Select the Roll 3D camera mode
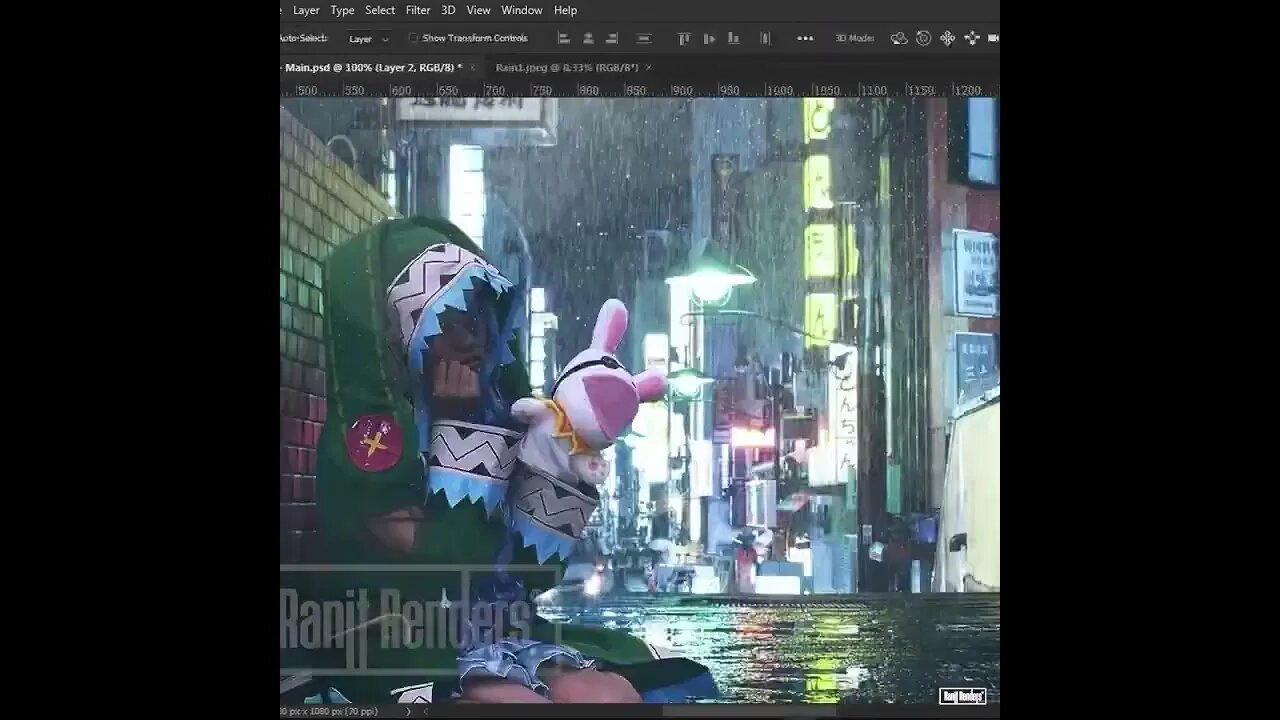Image resolution: width=1280 pixels, height=720 pixels. tap(923, 38)
